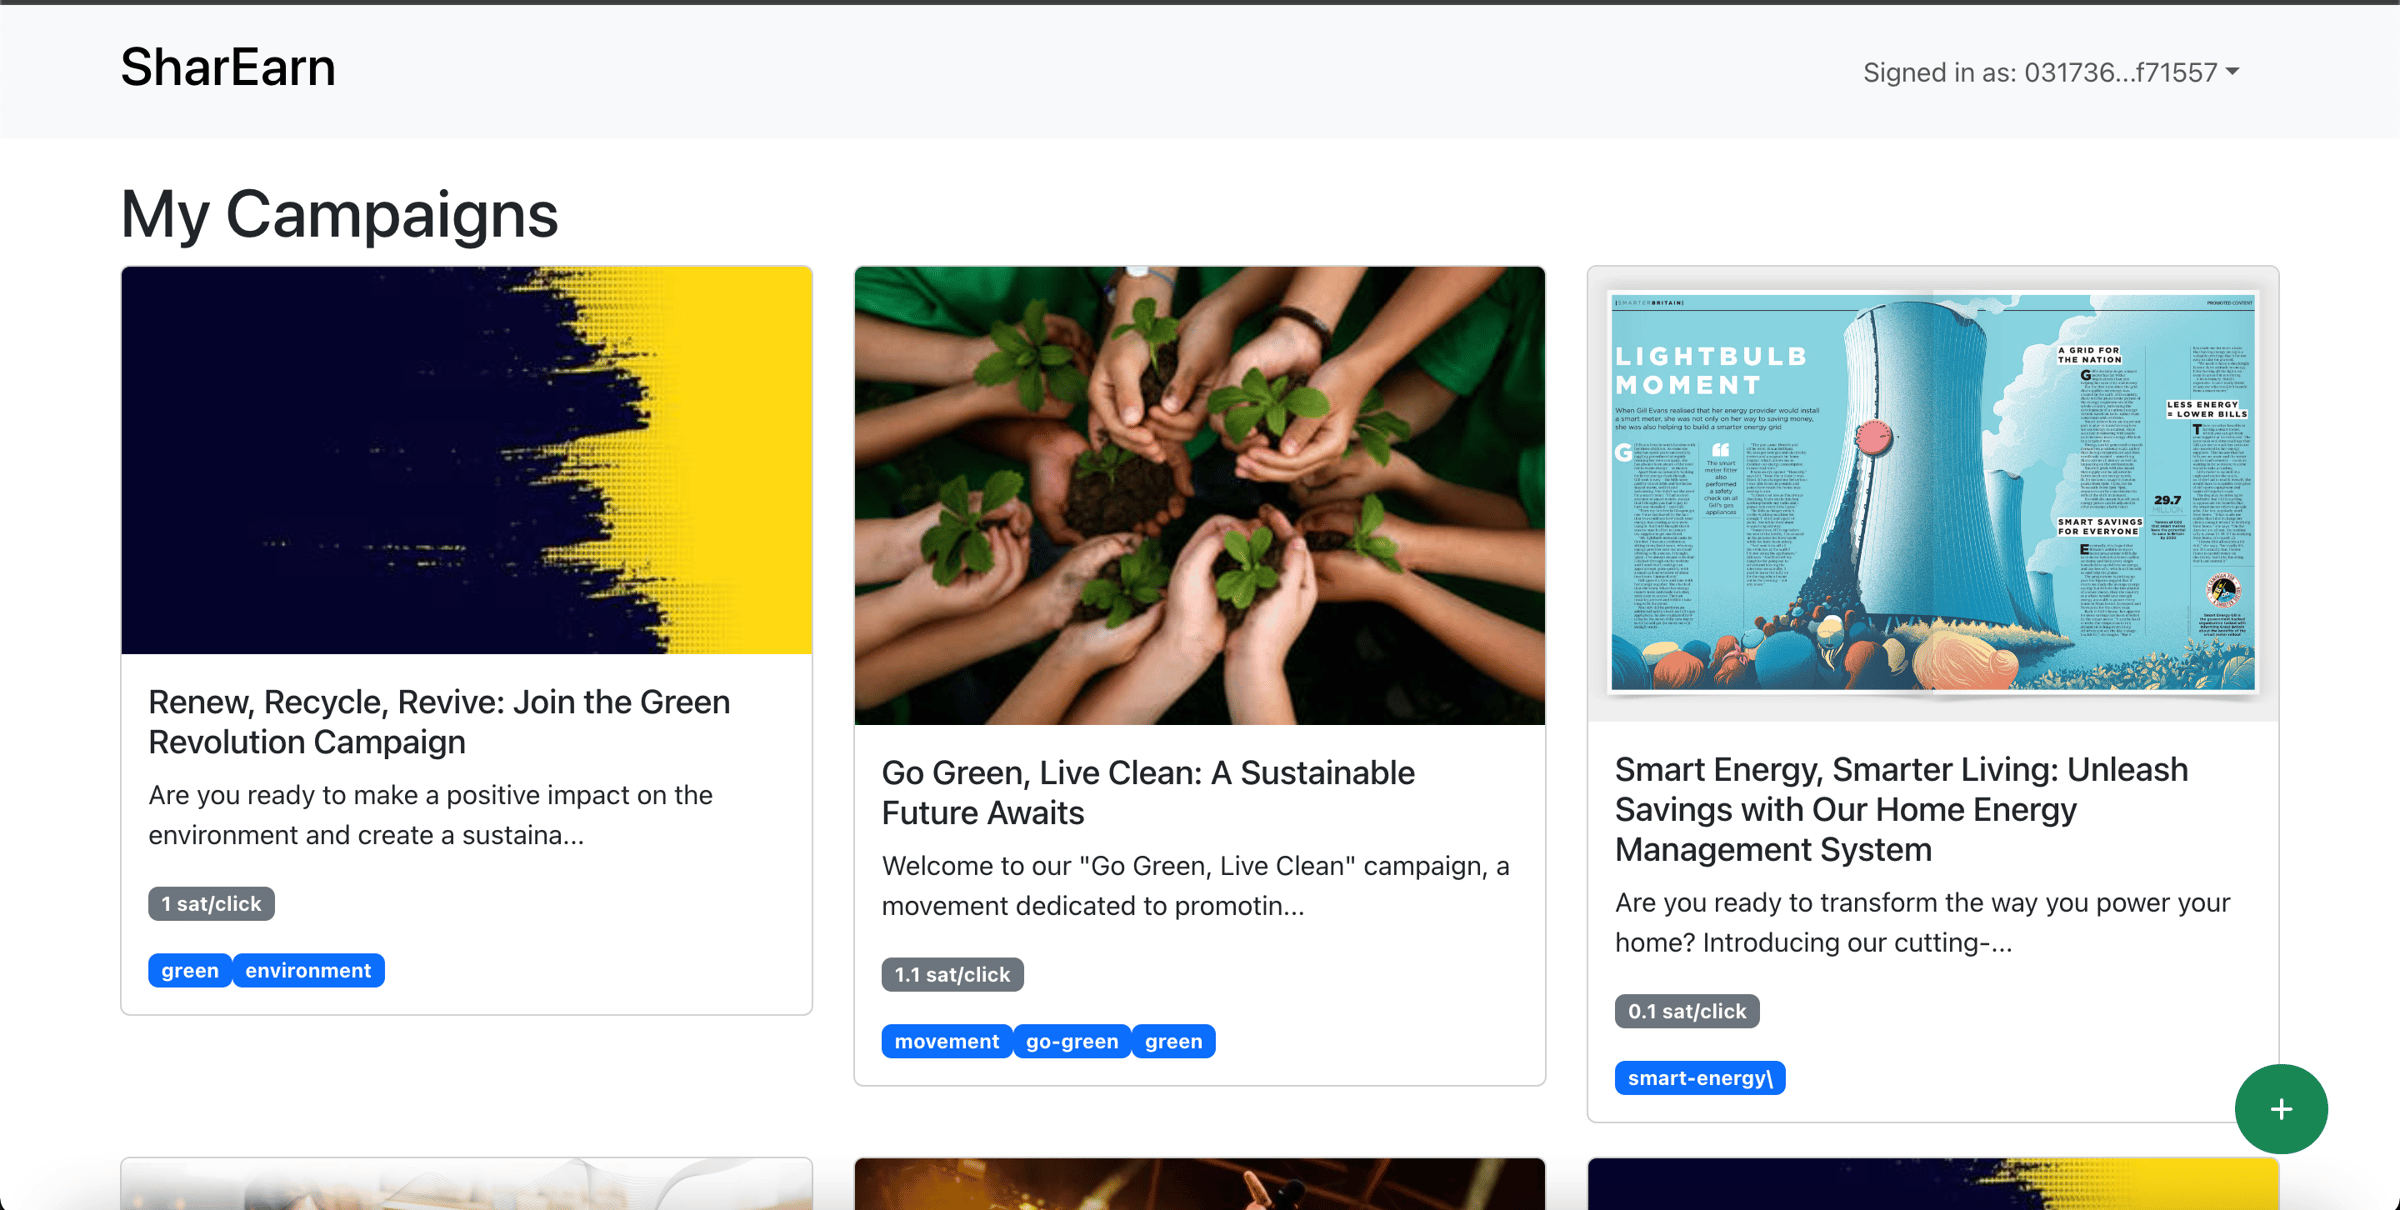Open Smart Energy, Smarter Living campaign title

1901,808
